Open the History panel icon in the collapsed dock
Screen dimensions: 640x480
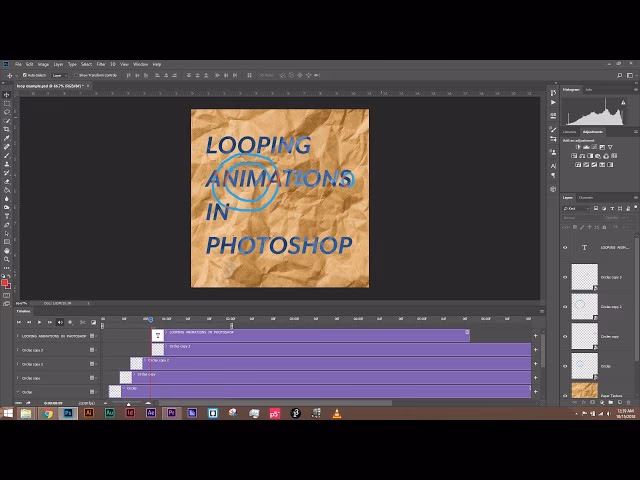pos(553,93)
